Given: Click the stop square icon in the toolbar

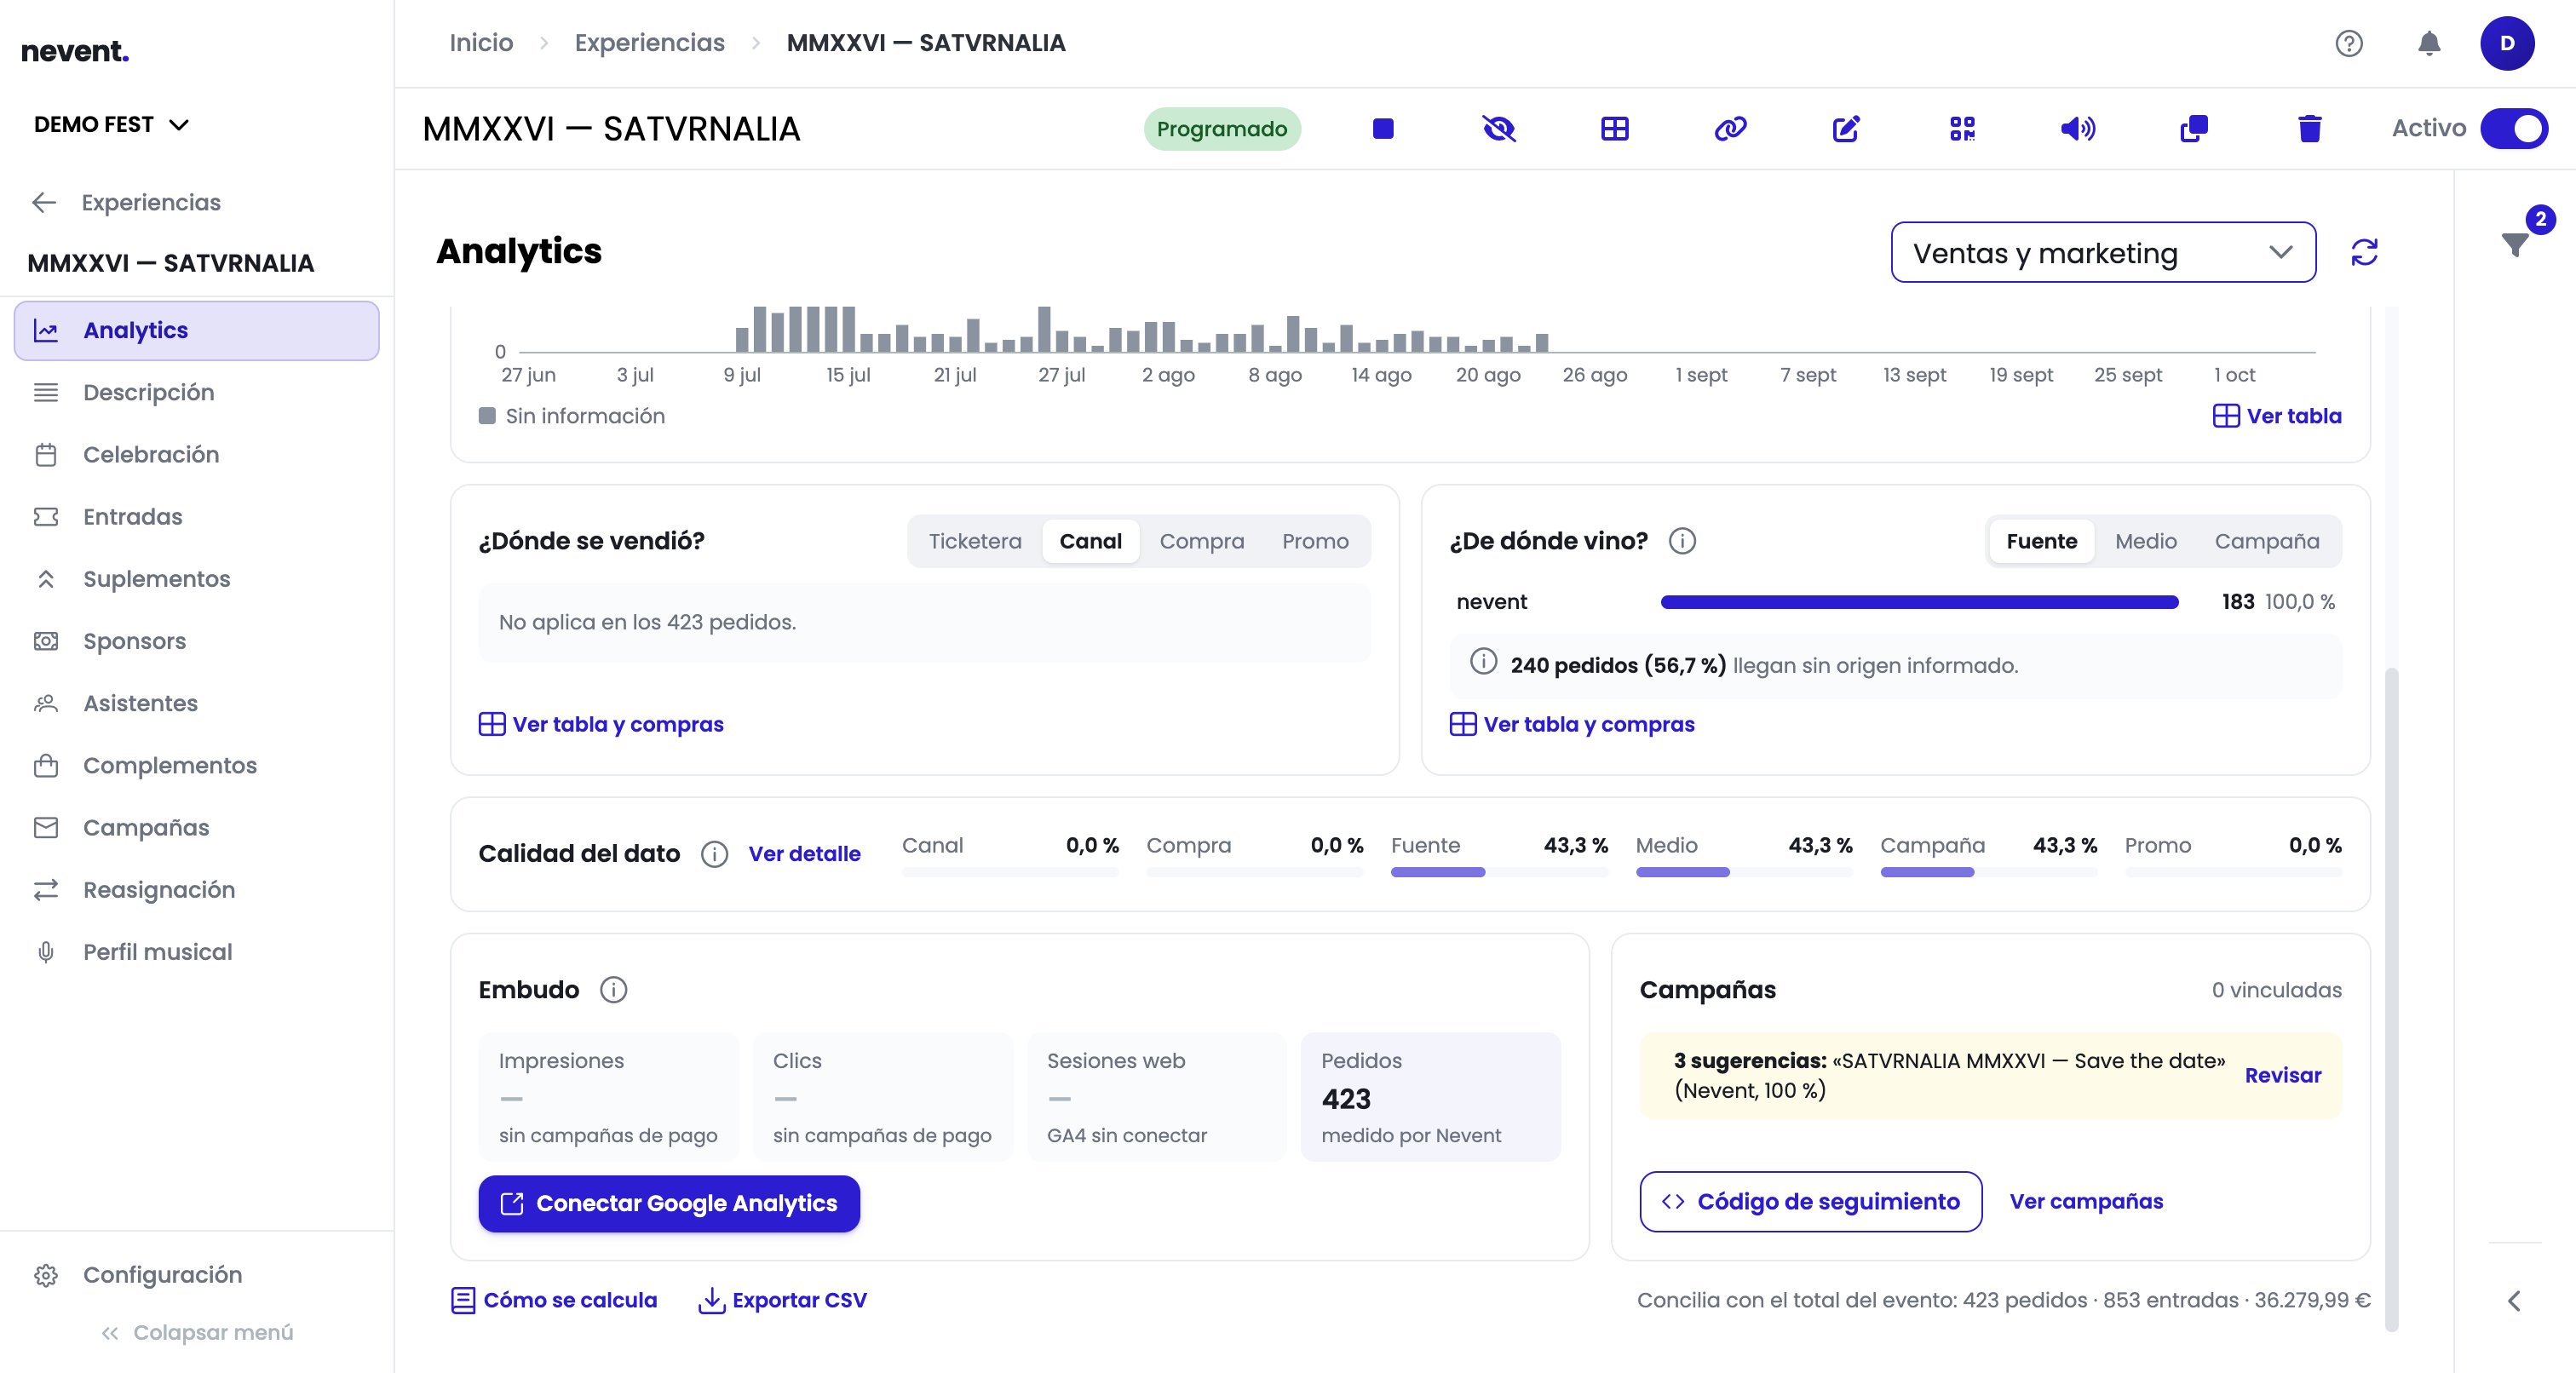Looking at the screenshot, I should click(1383, 128).
